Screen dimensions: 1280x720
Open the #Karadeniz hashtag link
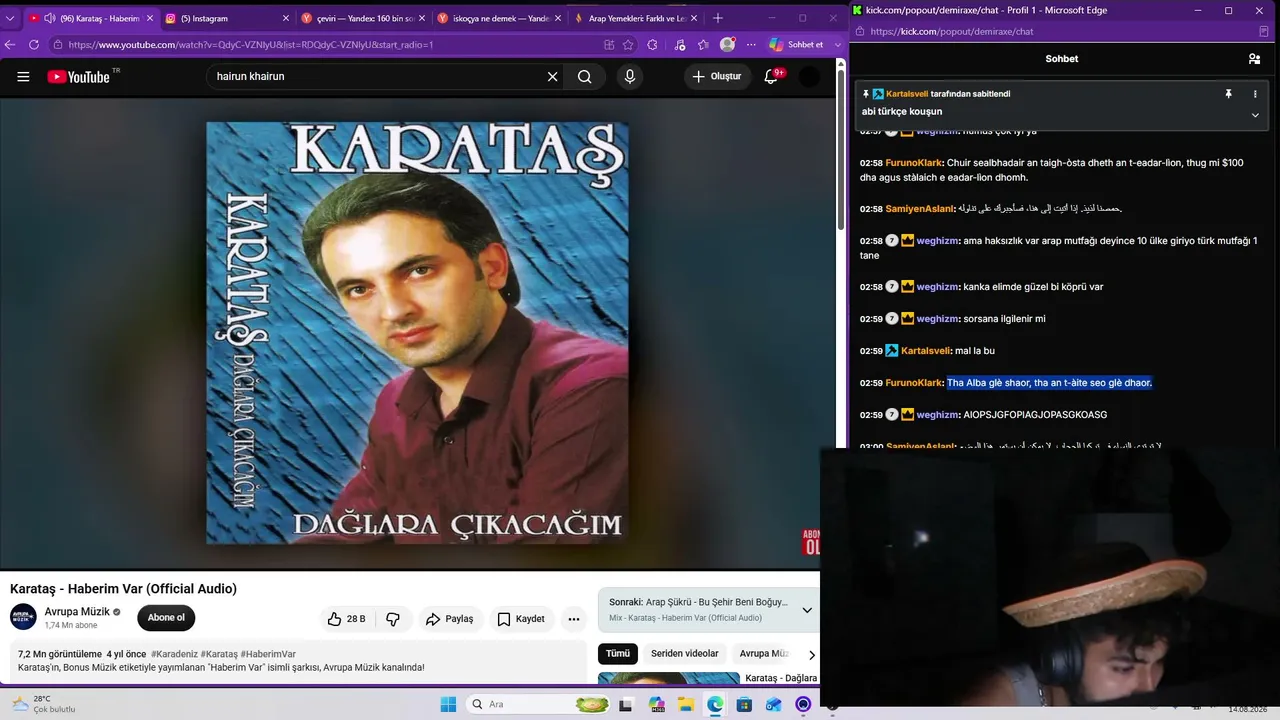(174, 654)
